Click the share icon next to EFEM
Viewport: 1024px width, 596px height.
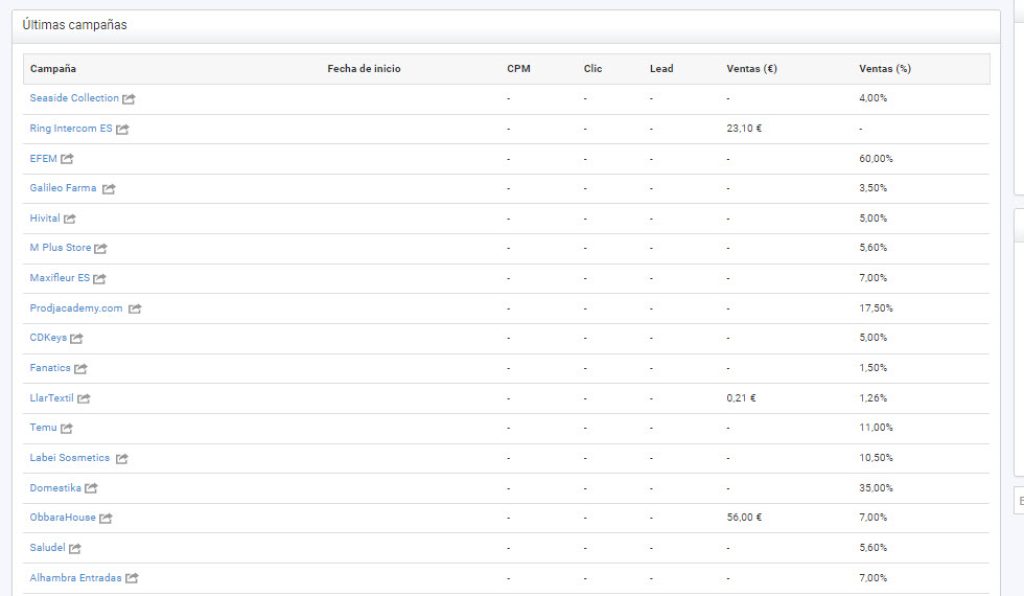(x=67, y=159)
